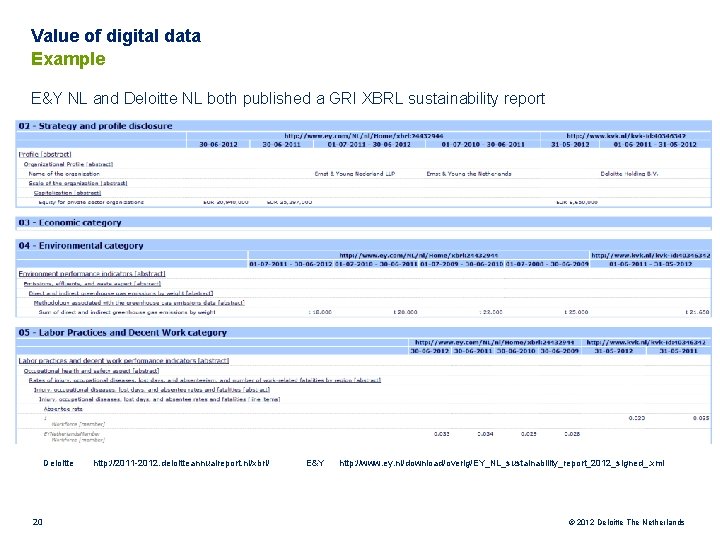This screenshot has height=540, width=720.
Task: Open ey.com URL header in Strategy section
Action: point(364,136)
